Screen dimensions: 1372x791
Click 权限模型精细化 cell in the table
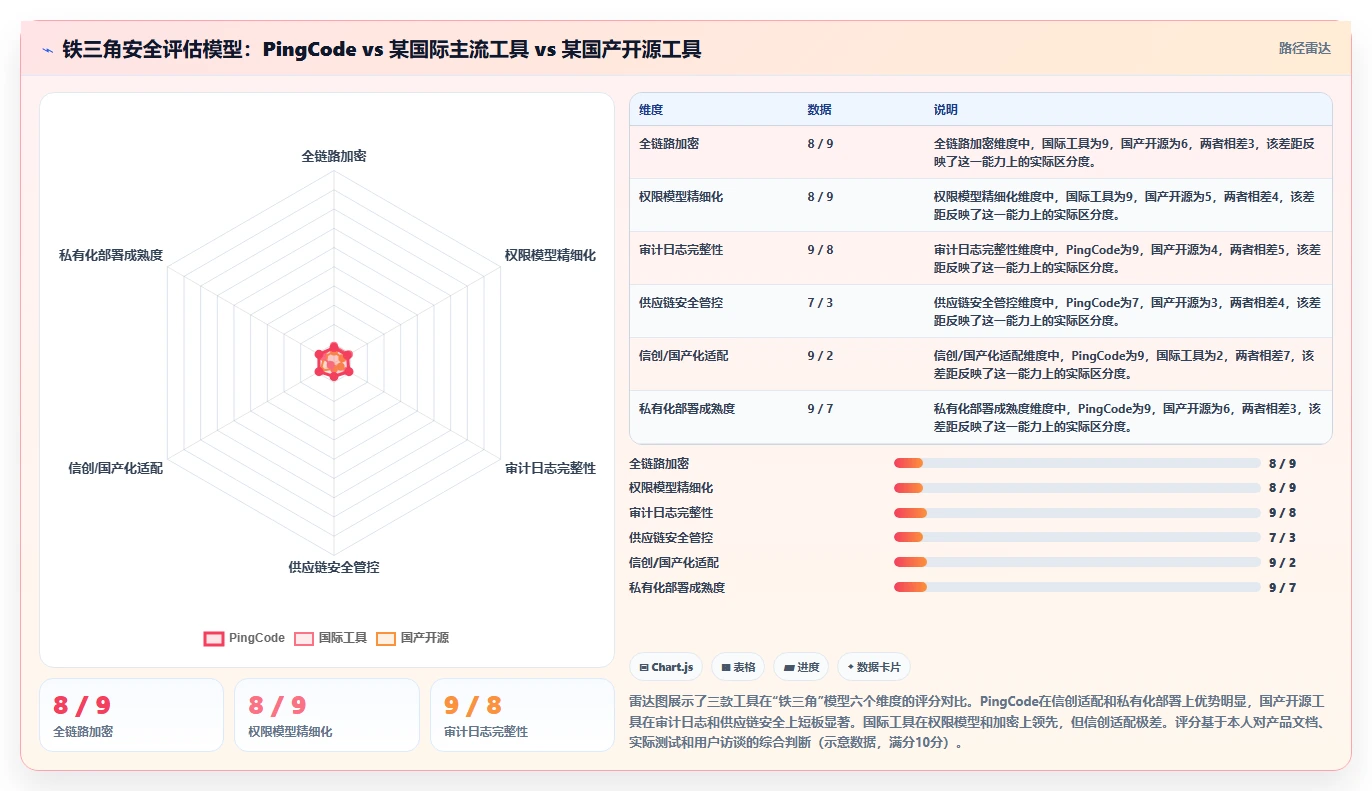tap(681, 197)
